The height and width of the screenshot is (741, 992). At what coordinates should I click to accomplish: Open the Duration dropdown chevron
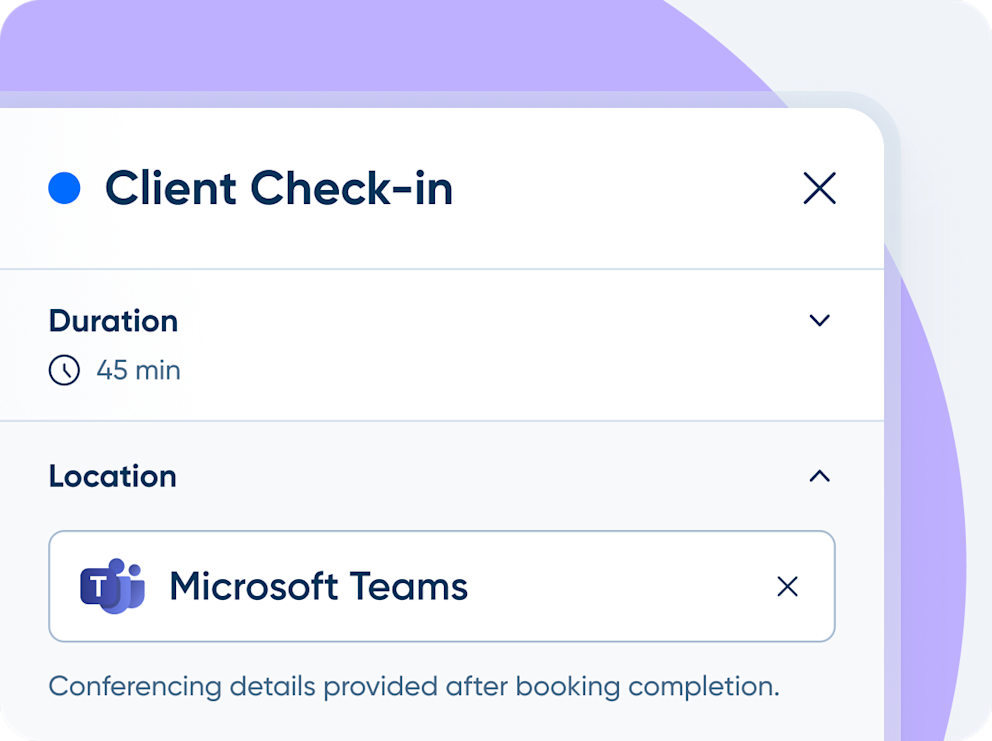tap(820, 320)
